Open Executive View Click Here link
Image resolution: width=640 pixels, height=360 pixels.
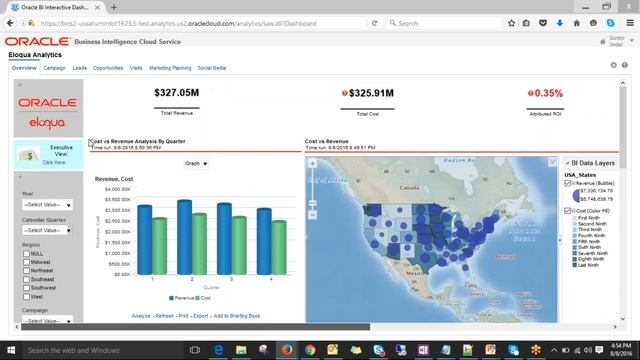(54, 162)
